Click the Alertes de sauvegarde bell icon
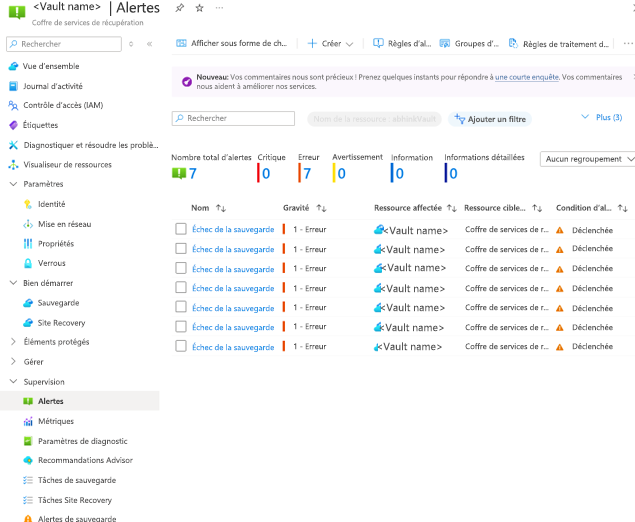 [x=28, y=518]
